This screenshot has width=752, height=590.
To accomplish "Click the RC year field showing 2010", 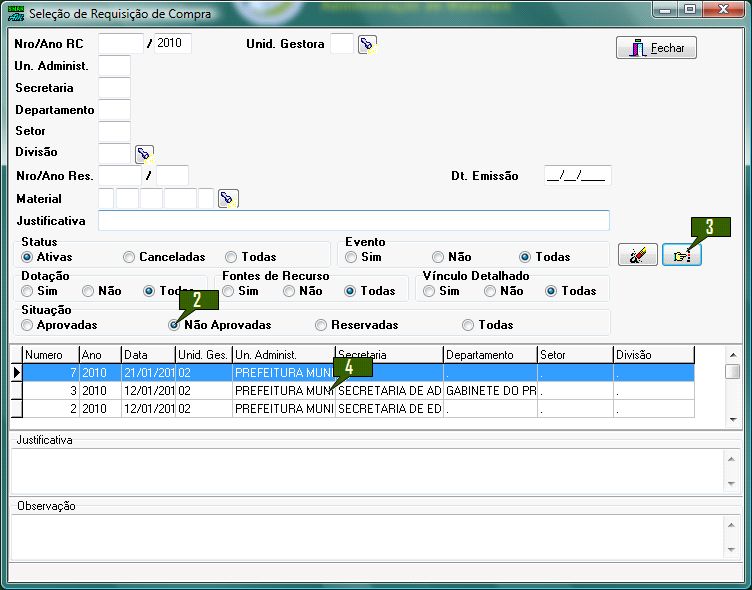I will 173,44.
